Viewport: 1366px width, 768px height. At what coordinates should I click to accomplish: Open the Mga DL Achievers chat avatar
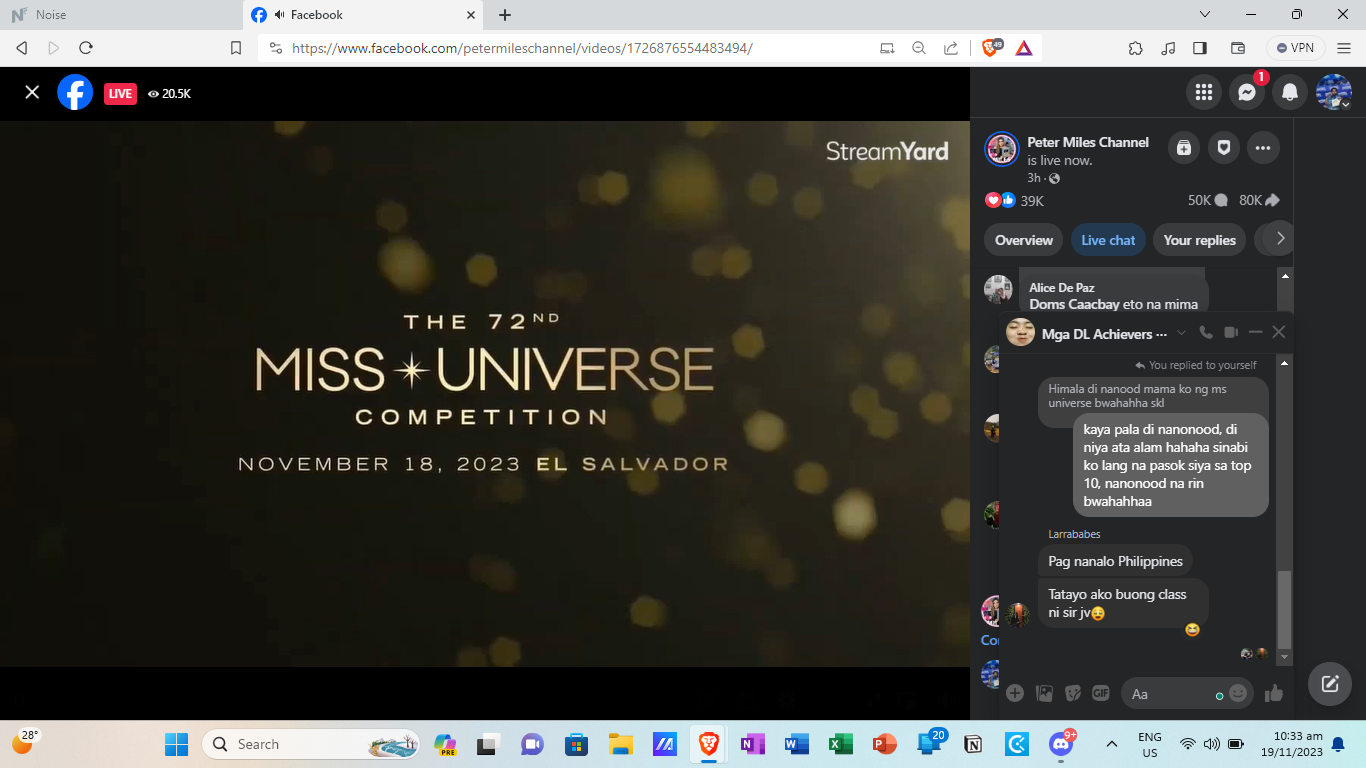(x=1020, y=332)
